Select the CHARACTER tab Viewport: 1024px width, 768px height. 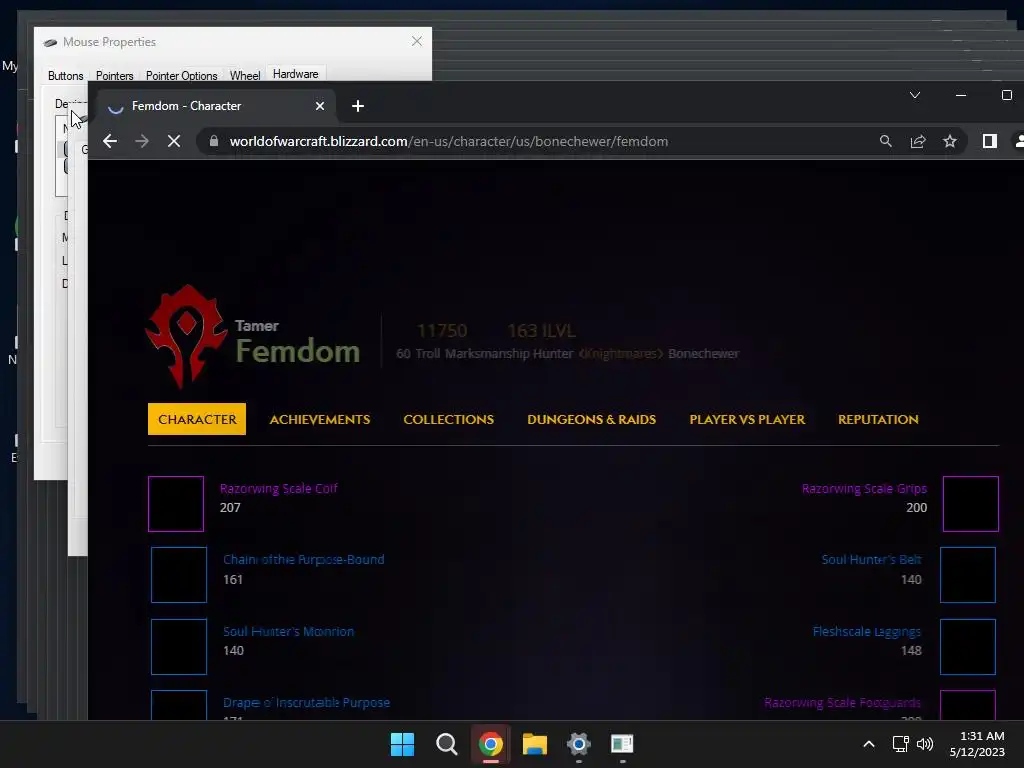coord(197,419)
